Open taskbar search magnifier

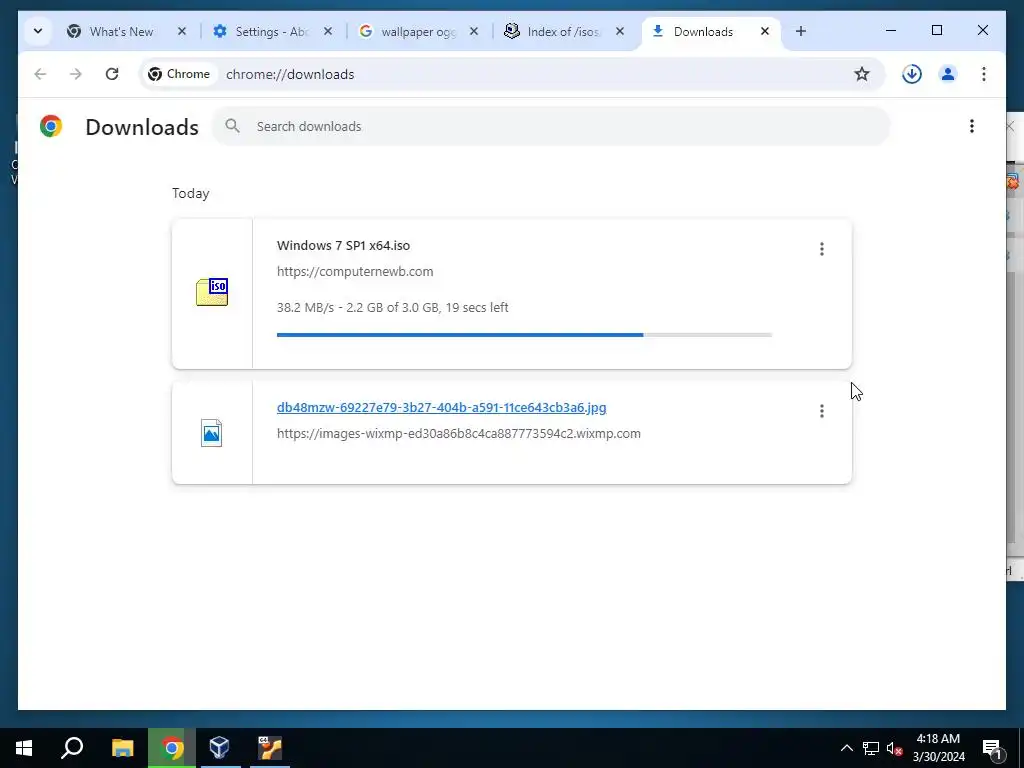(x=72, y=748)
